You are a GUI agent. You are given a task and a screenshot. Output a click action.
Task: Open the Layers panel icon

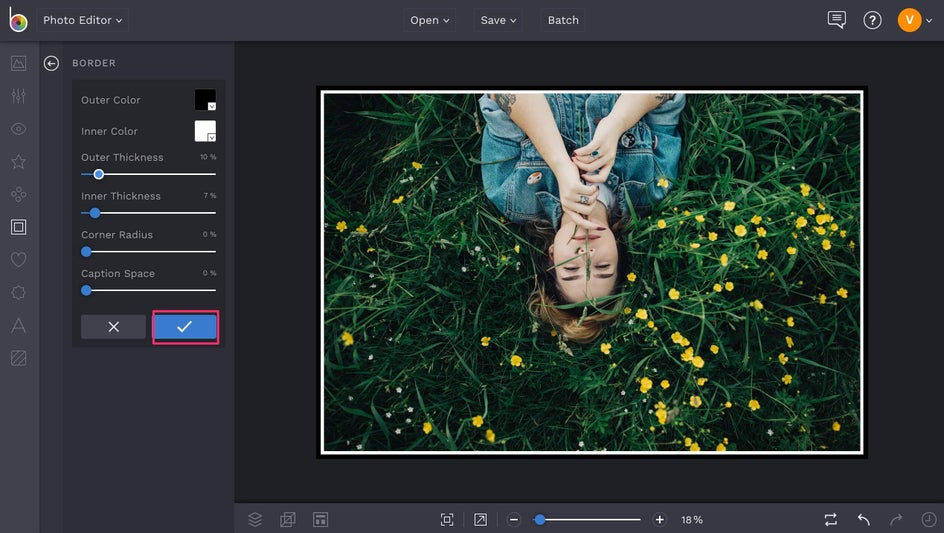(x=255, y=519)
